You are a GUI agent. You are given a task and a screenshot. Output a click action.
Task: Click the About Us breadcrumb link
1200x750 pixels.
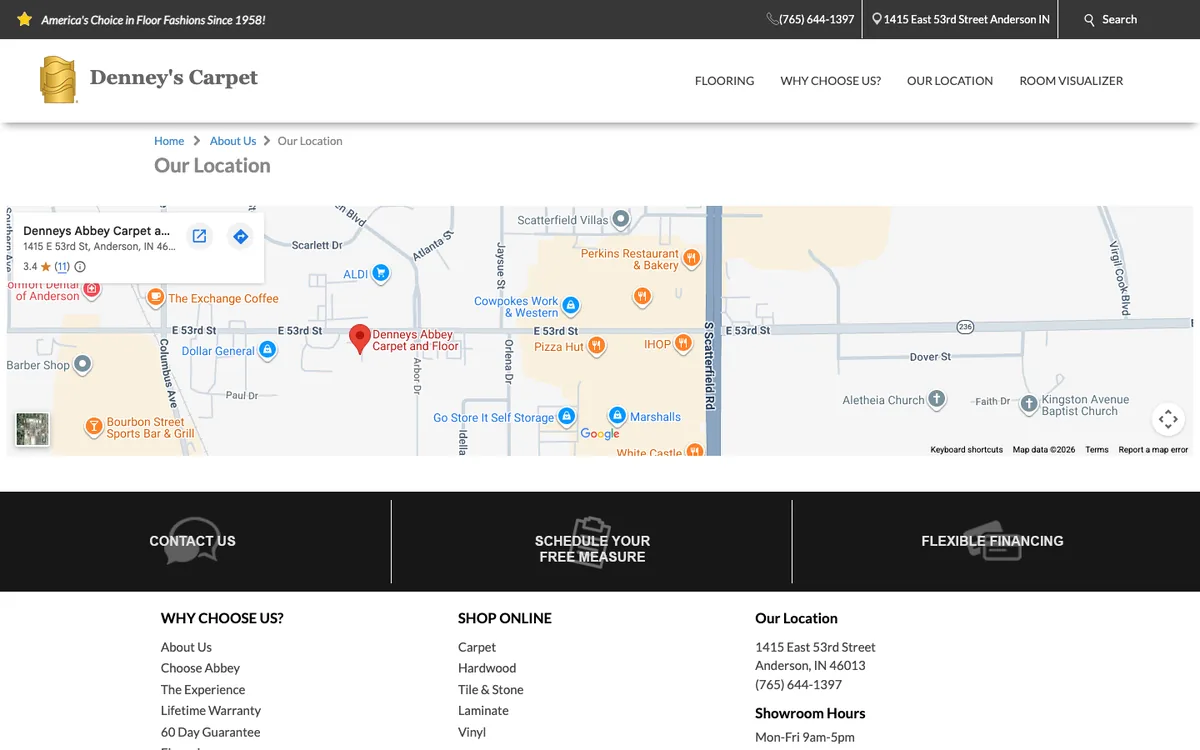233,141
